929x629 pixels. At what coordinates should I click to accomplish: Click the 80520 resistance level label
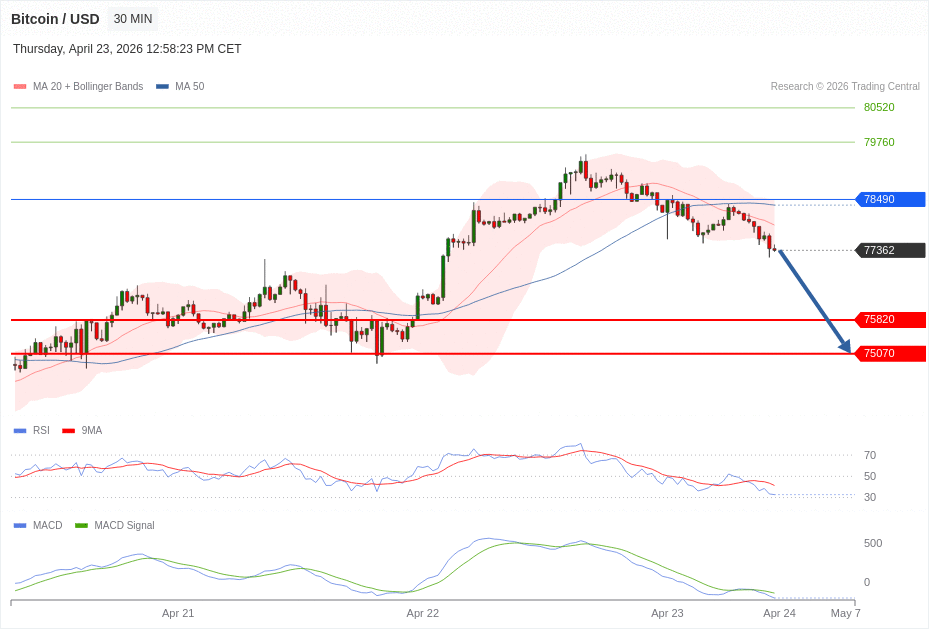click(x=879, y=107)
